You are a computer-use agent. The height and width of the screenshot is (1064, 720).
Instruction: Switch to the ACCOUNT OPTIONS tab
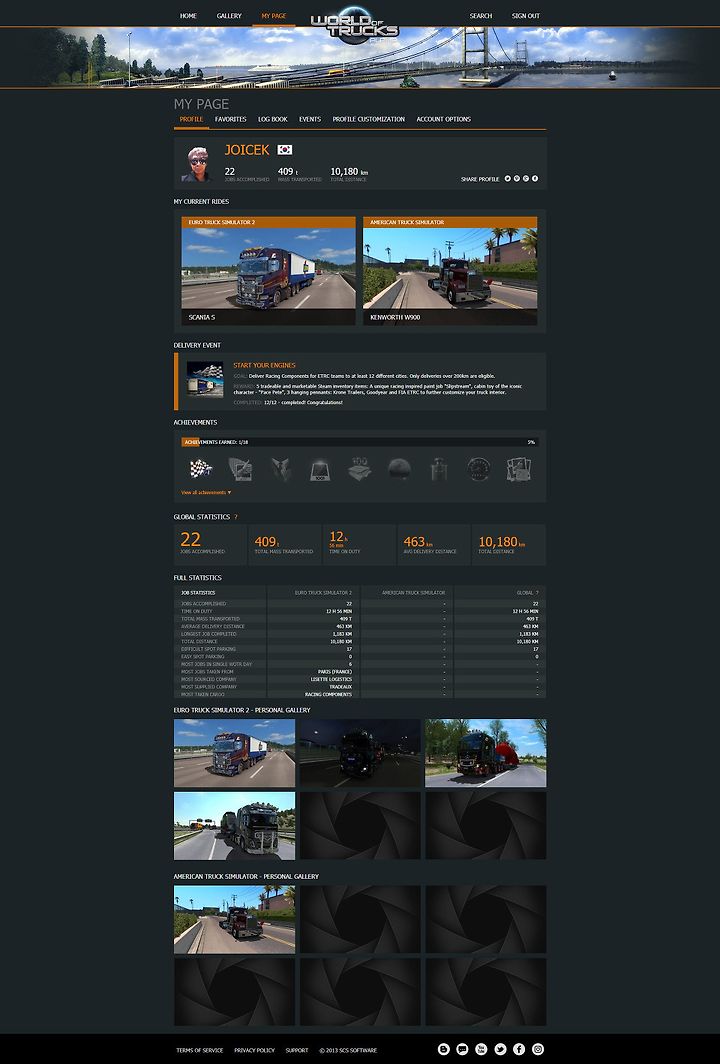(444, 119)
